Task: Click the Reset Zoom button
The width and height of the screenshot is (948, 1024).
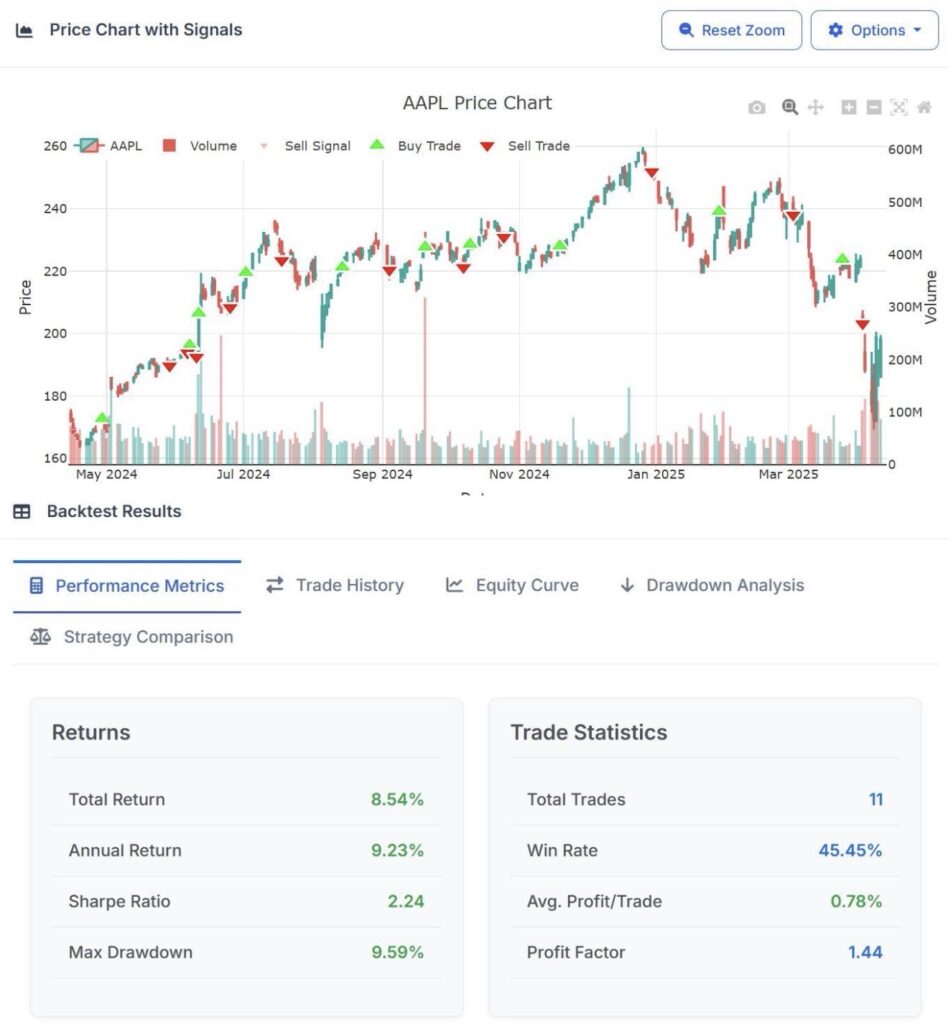Action: pos(731,30)
